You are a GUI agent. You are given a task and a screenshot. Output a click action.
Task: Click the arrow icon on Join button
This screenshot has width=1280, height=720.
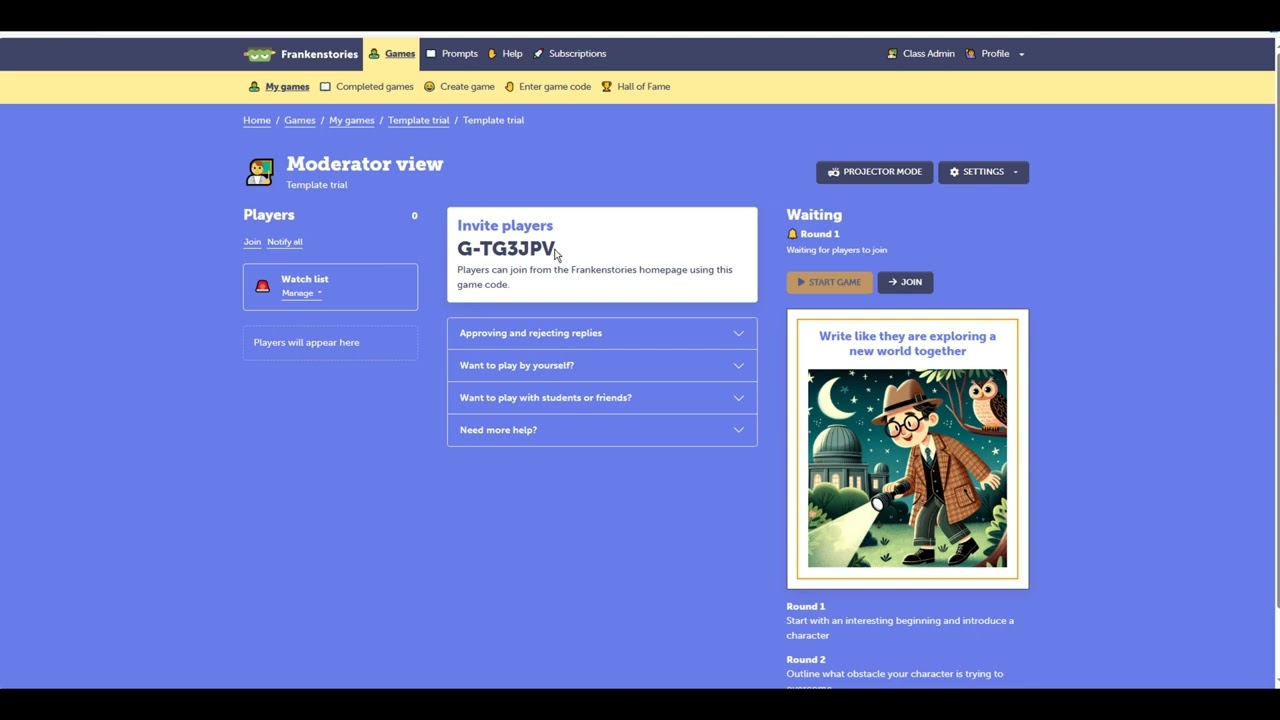pos(893,282)
